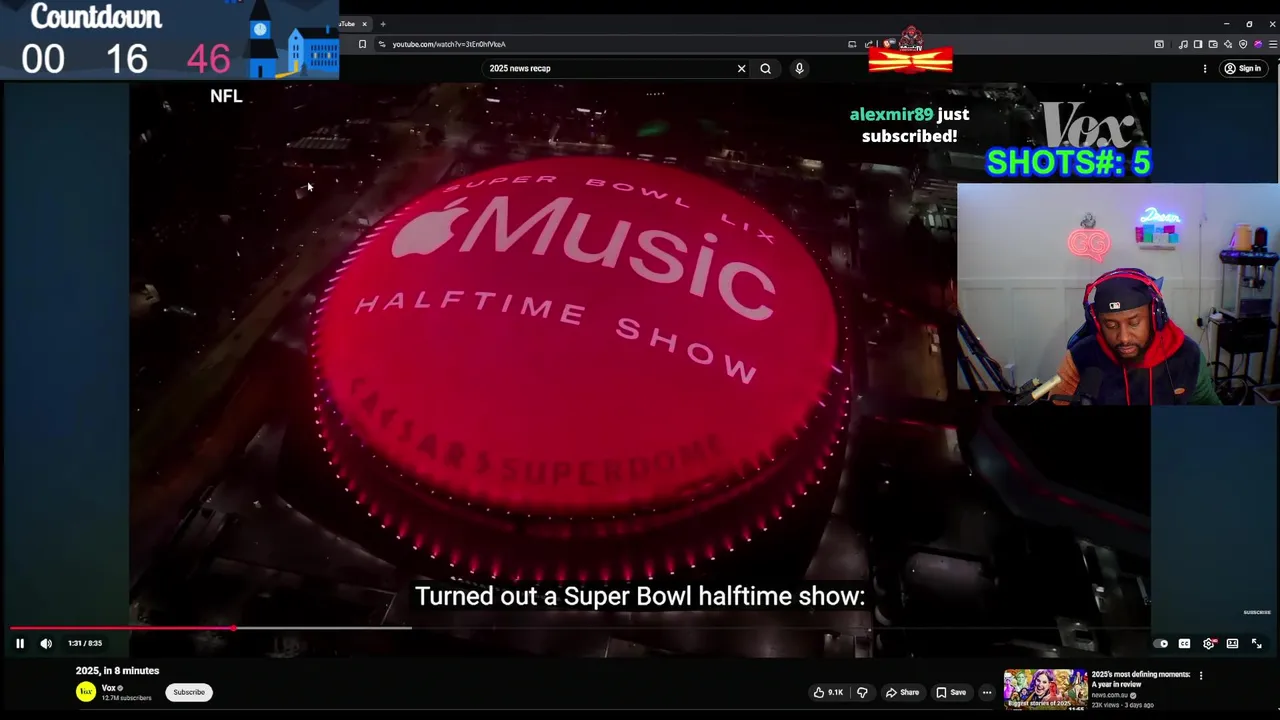Toggle the autoplay switch in player controls
The height and width of the screenshot is (720, 1280).
[1160, 644]
